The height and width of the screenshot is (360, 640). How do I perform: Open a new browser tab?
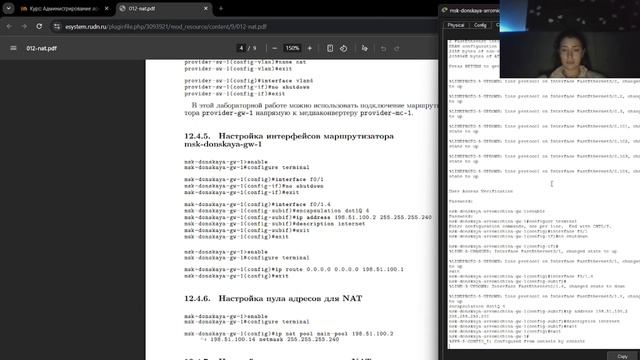[221, 9]
